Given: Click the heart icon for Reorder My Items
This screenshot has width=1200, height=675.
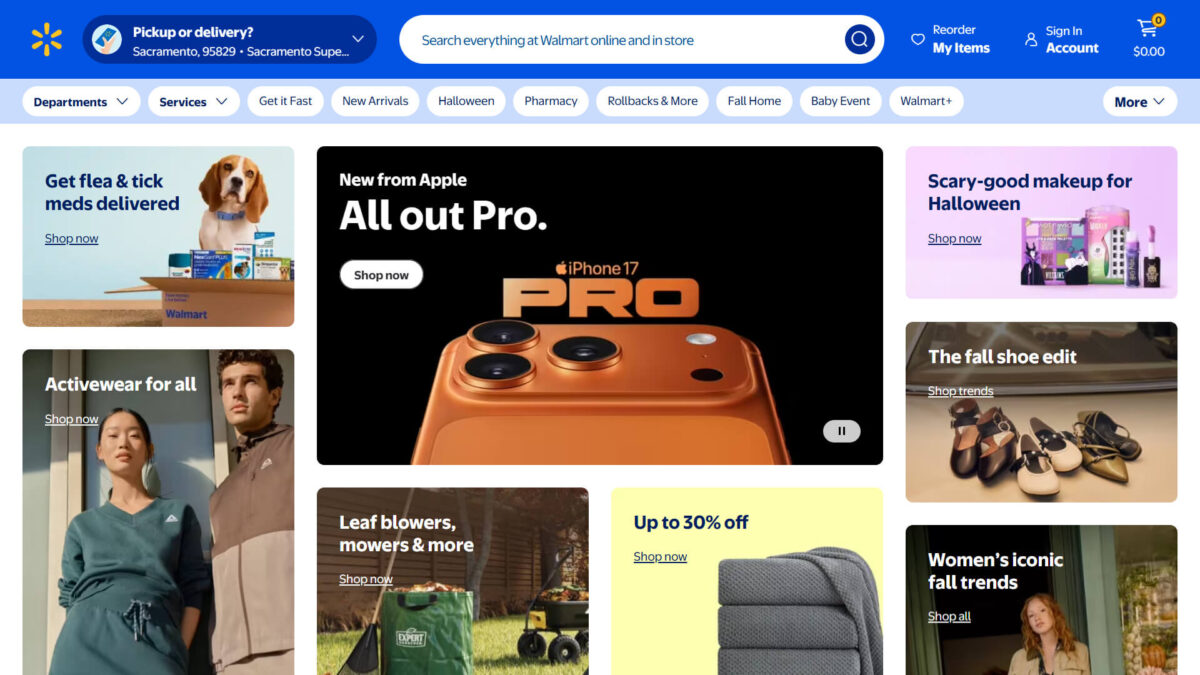Looking at the screenshot, I should pos(917,40).
